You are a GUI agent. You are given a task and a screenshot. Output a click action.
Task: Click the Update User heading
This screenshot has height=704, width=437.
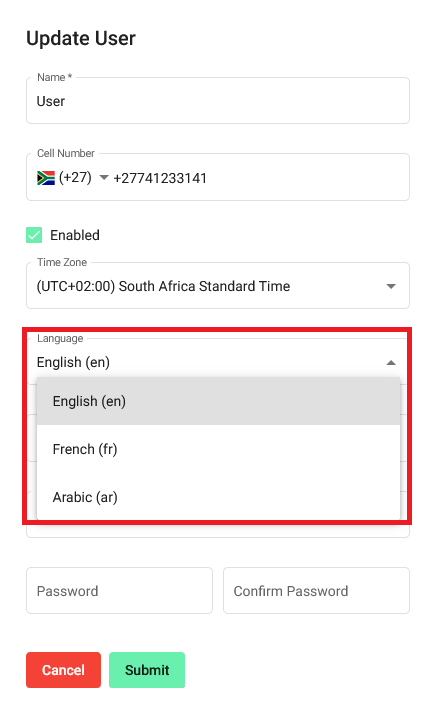[81, 38]
